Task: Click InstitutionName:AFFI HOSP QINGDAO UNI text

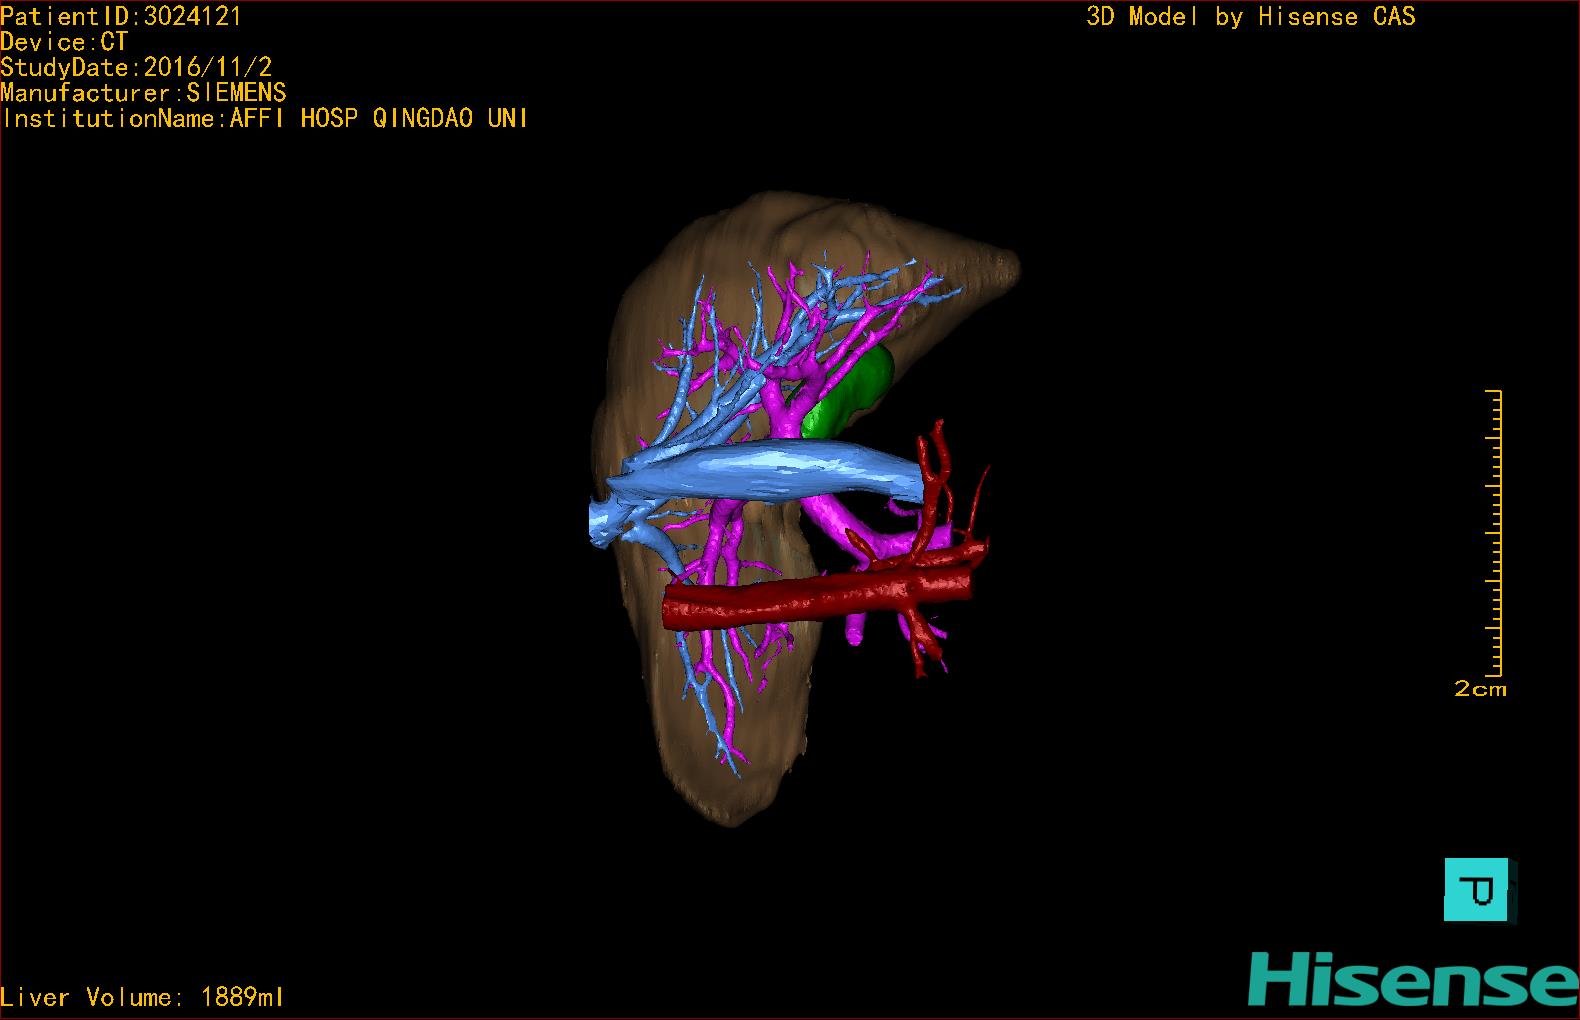Action: click(x=264, y=118)
